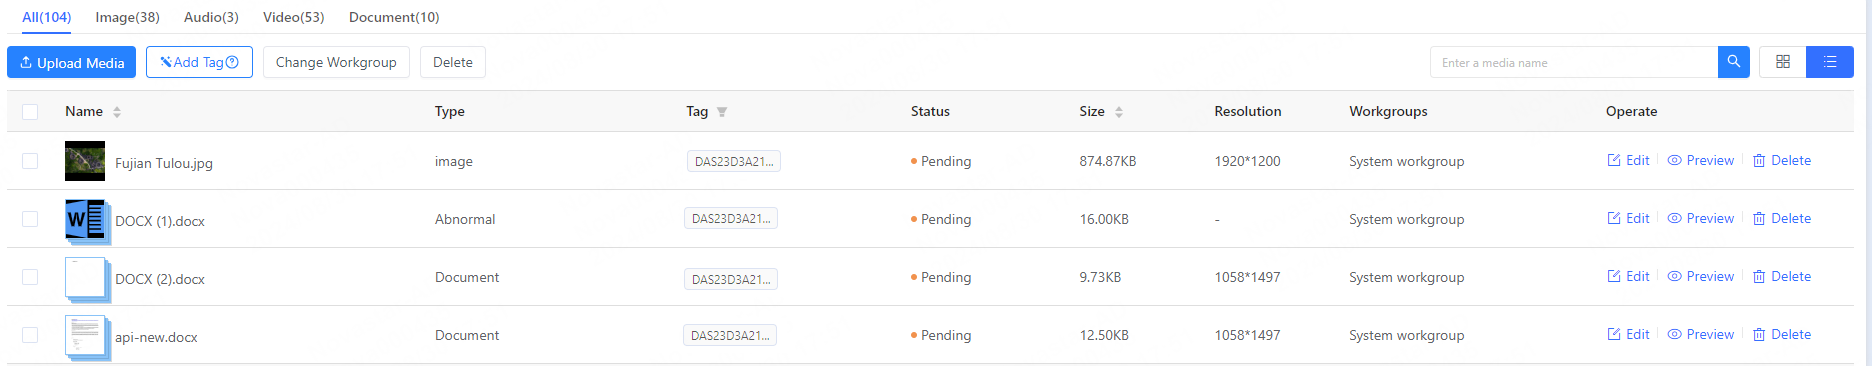Open the DOCX (1).docx Word file thumbnail

86,220
